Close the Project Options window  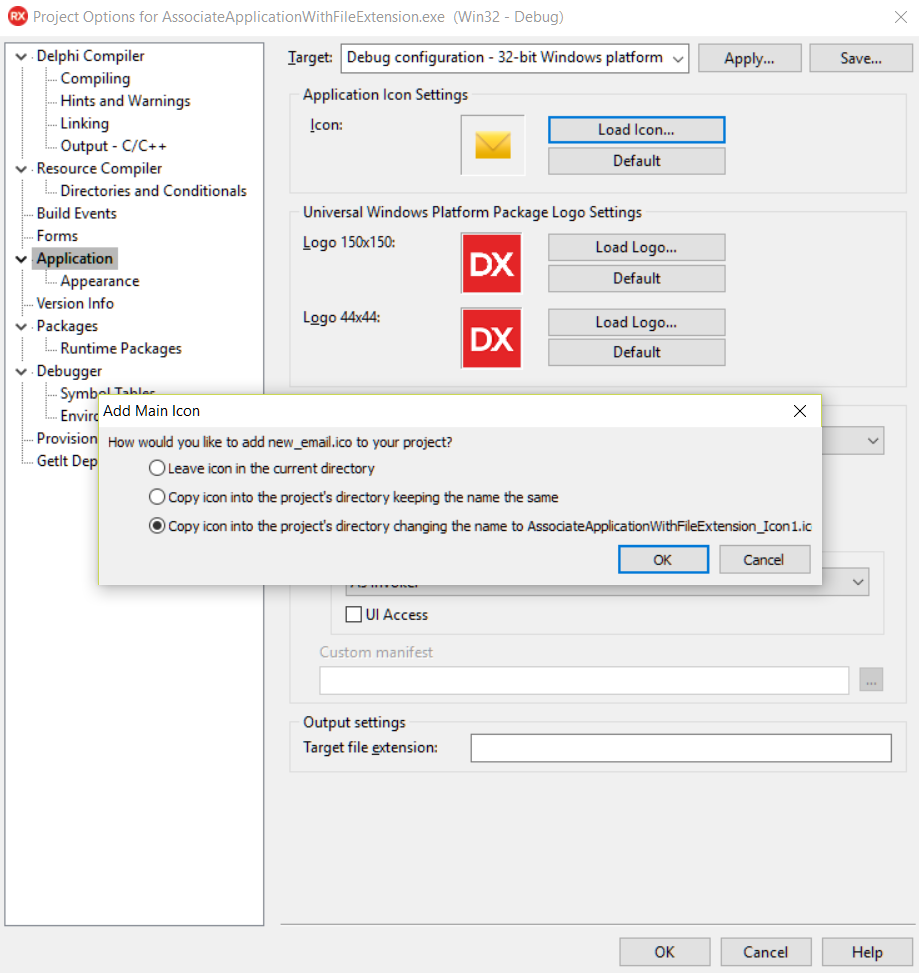tap(900, 17)
